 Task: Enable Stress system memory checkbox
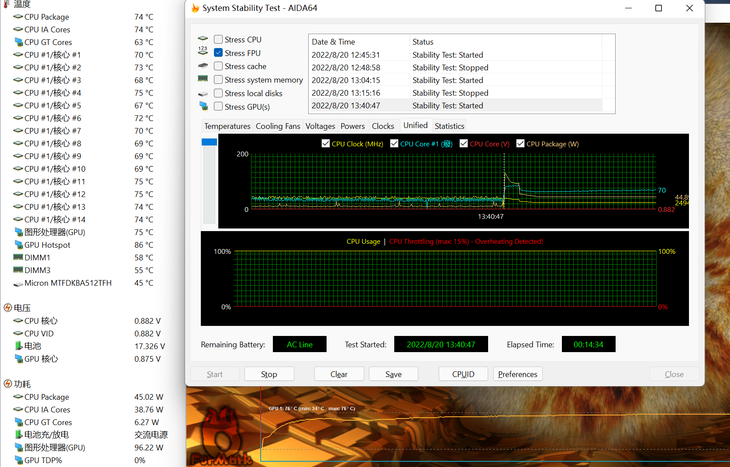pyautogui.click(x=218, y=80)
